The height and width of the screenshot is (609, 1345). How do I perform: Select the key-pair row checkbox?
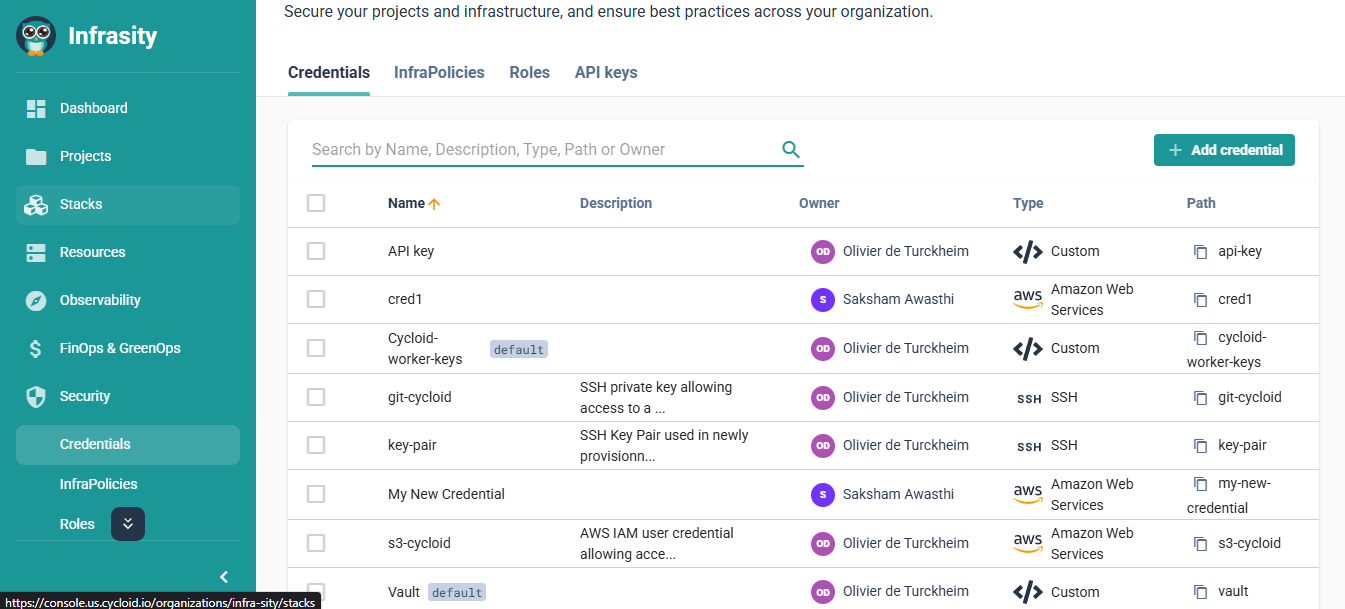click(x=316, y=445)
